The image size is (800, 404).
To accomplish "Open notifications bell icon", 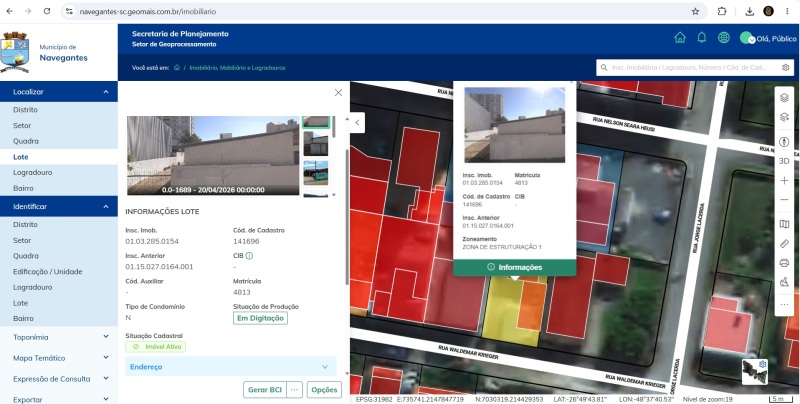I will [x=702, y=38].
